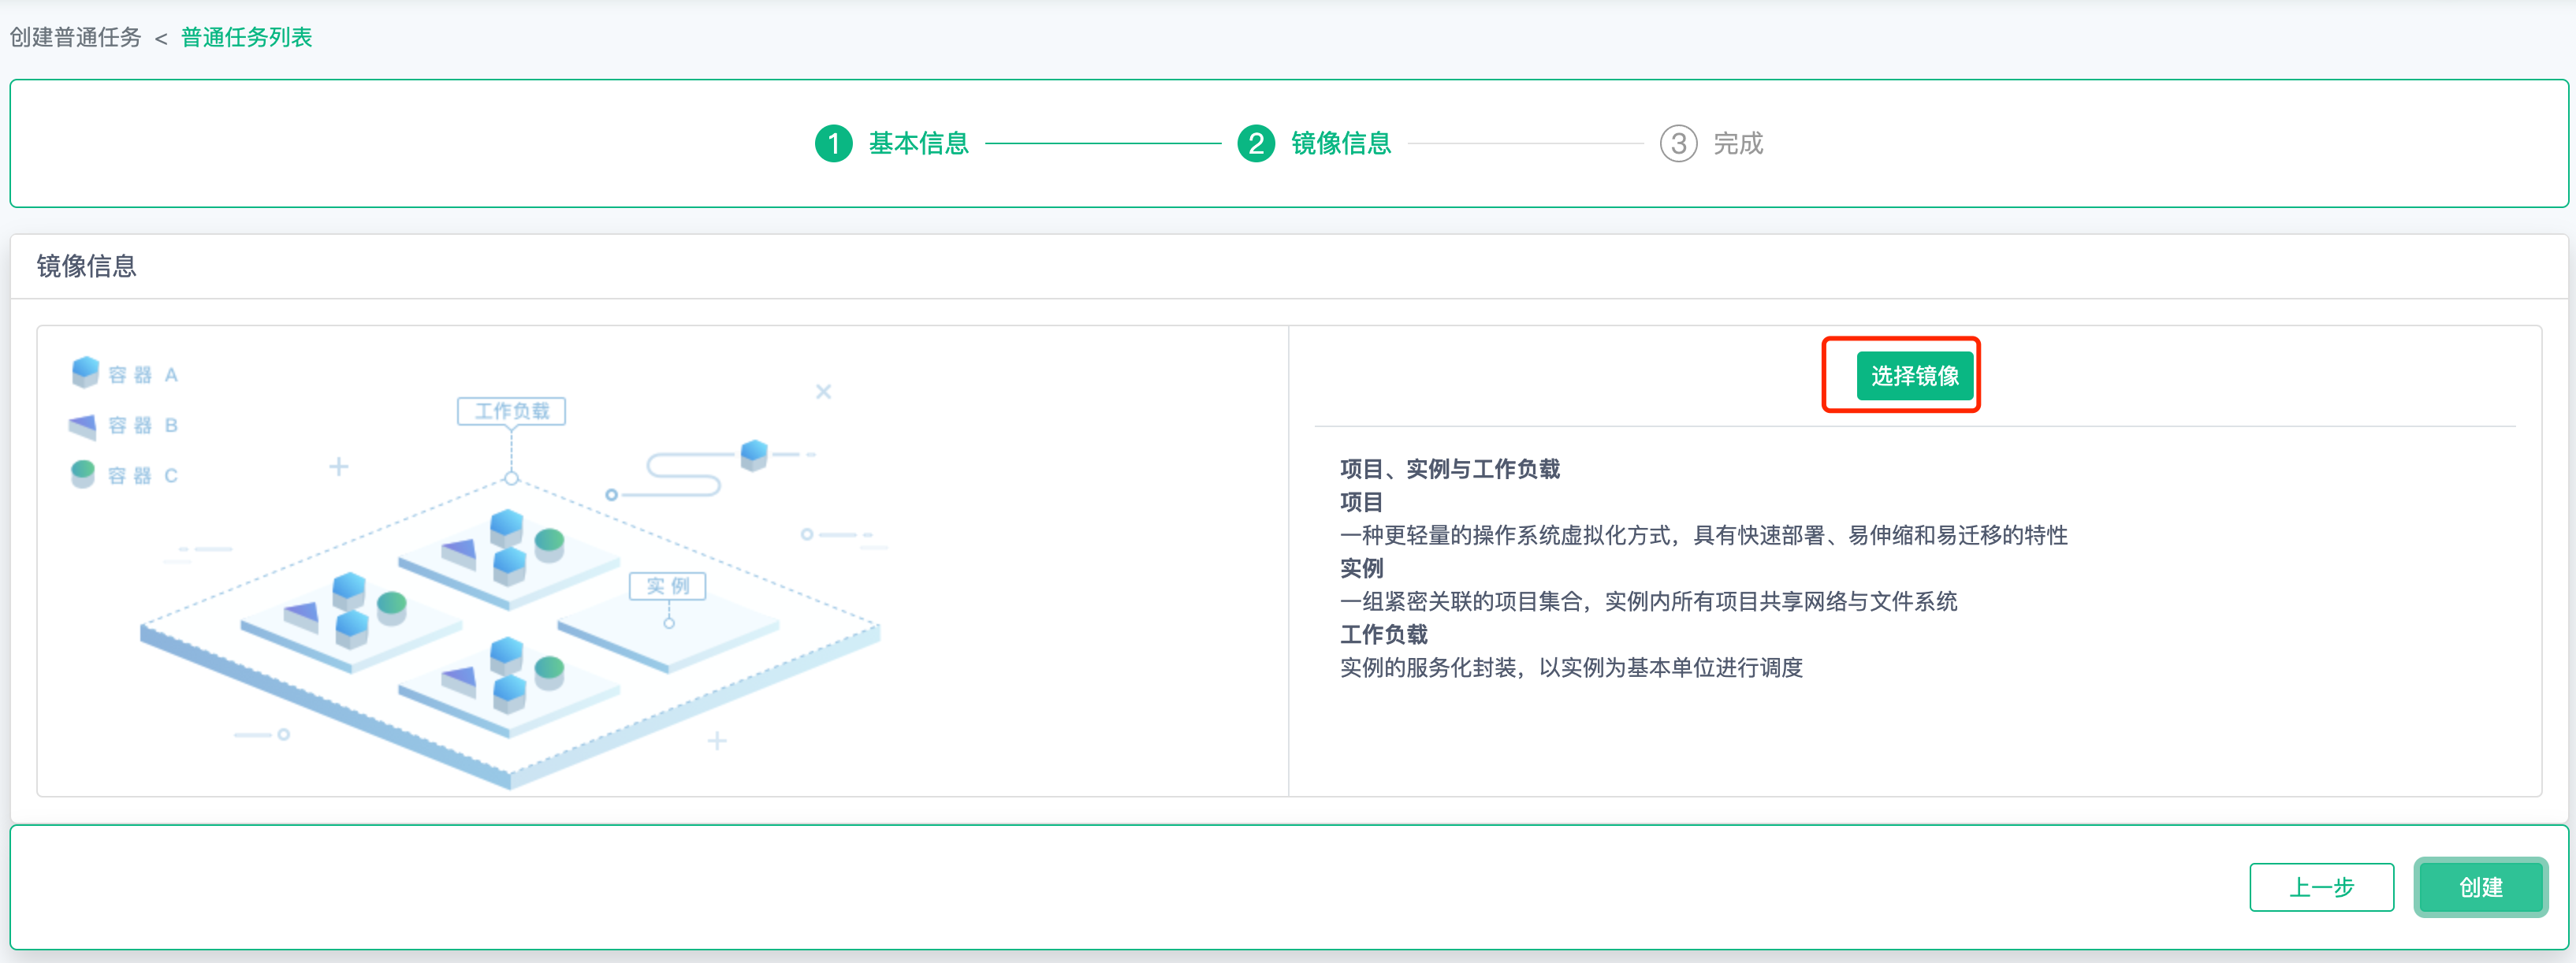
Task: Click the text 一组紧密关联的项目集合
Action: [x=1461, y=601]
